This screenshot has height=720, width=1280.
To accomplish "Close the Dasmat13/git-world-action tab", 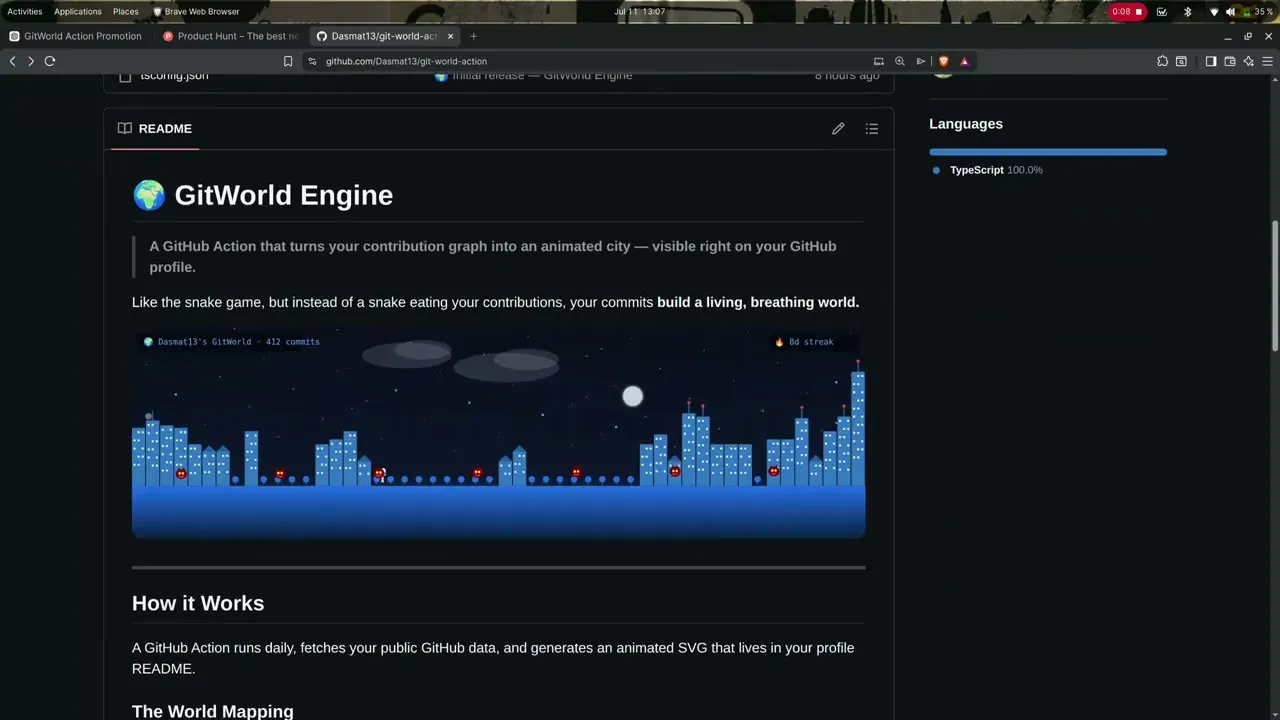I will 450,36.
